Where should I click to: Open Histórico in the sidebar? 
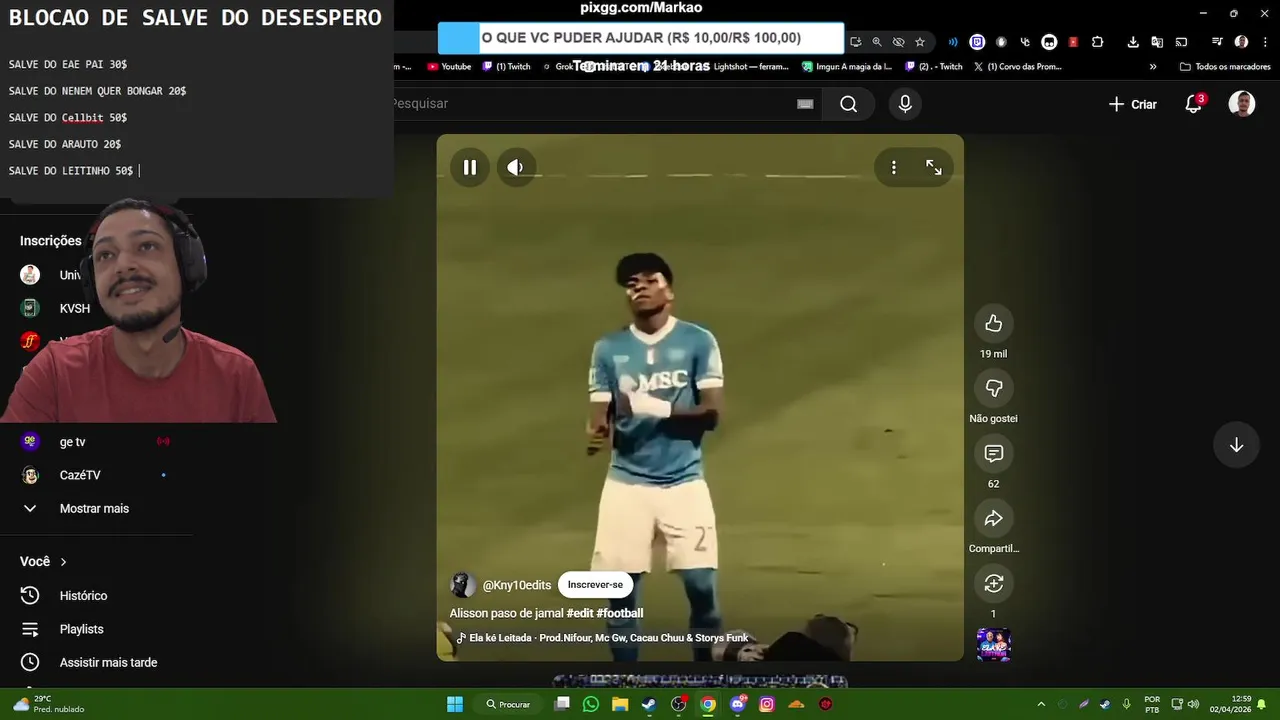(83, 596)
